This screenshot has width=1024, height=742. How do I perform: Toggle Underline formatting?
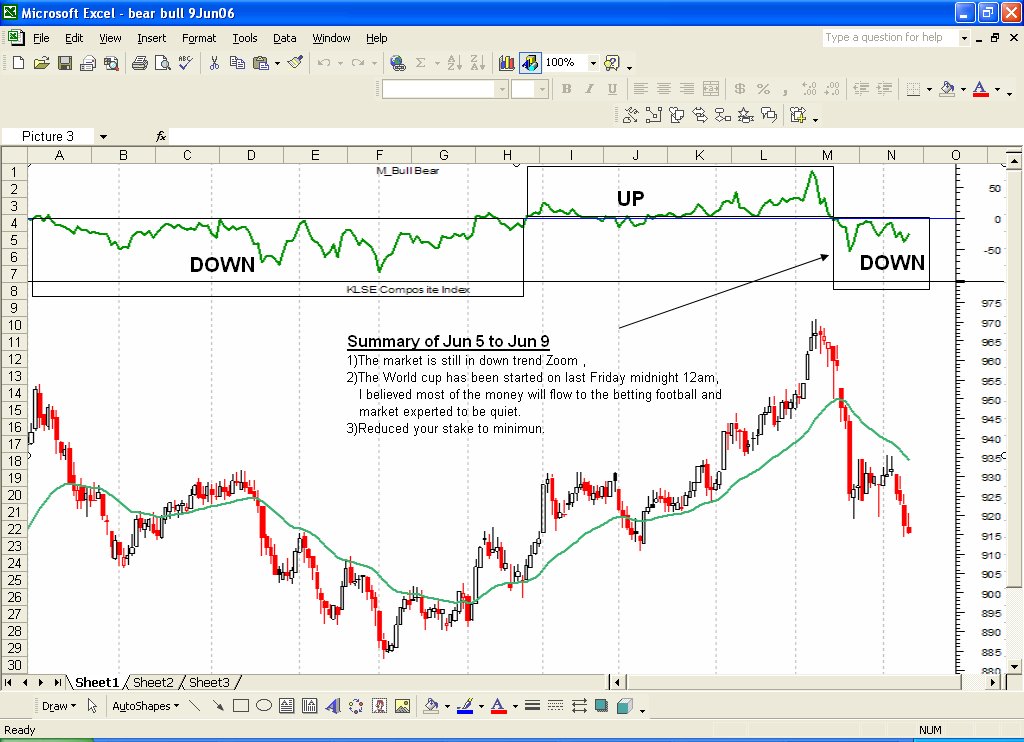tap(612, 89)
